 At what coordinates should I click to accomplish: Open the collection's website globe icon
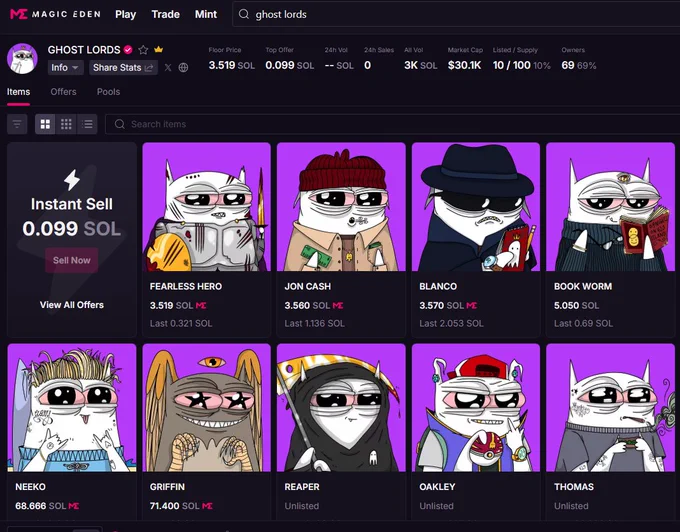pyautogui.click(x=183, y=68)
